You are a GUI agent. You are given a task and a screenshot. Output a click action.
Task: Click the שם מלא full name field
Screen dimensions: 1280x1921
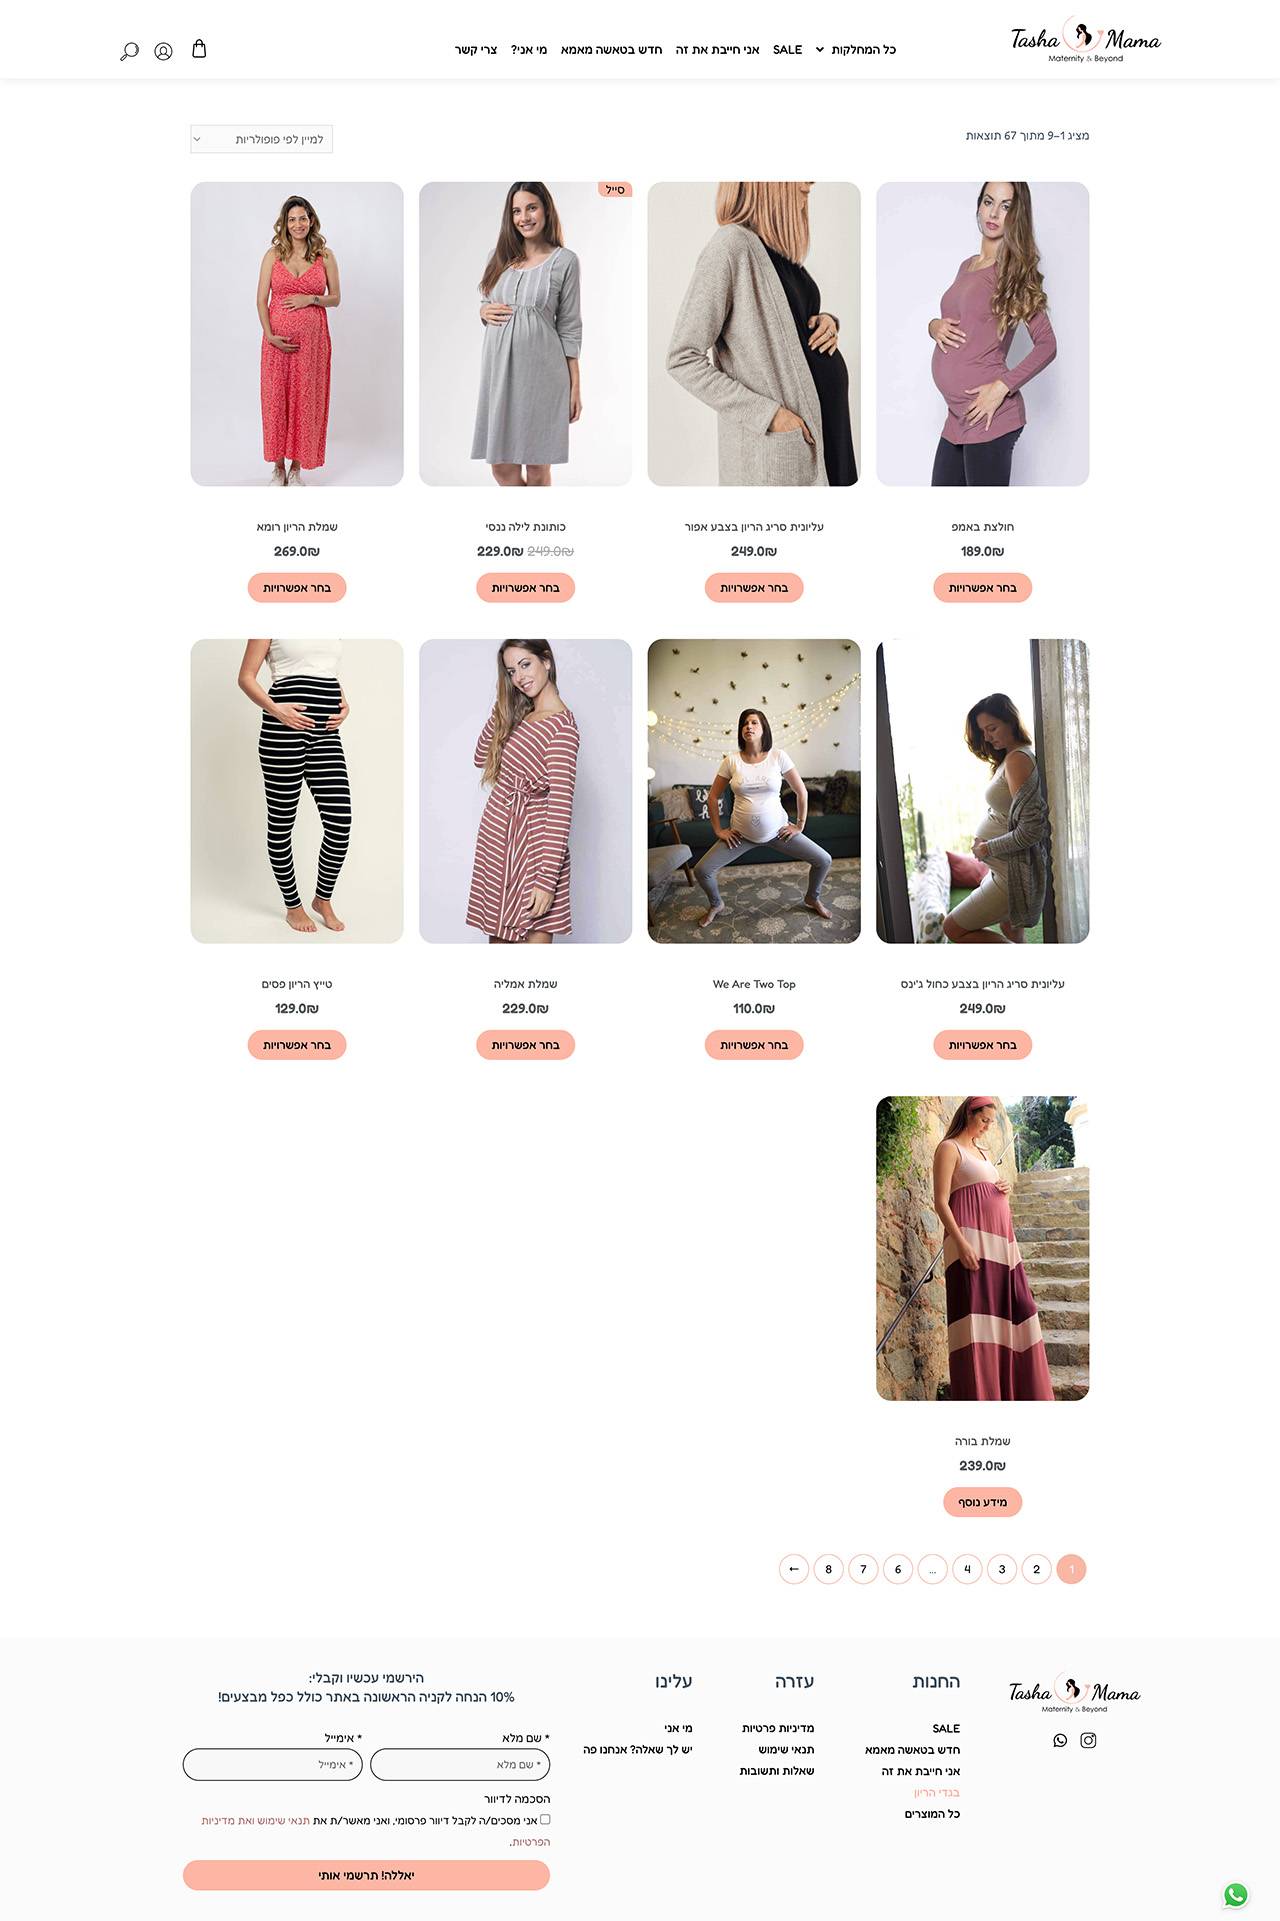coord(460,1764)
